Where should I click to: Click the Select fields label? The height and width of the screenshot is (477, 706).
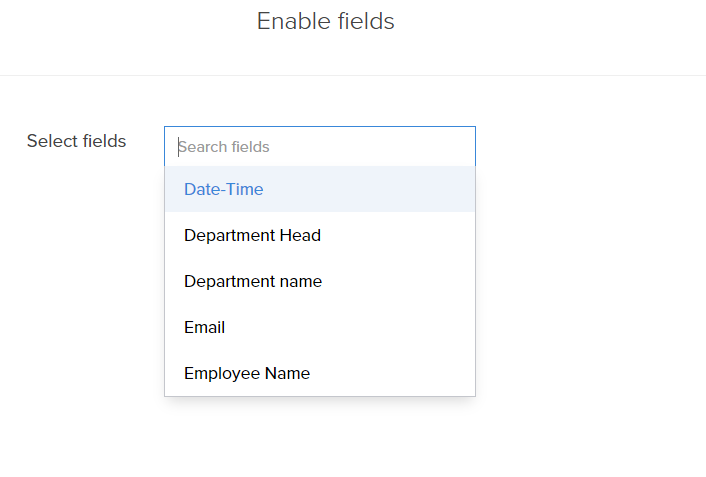point(77,141)
